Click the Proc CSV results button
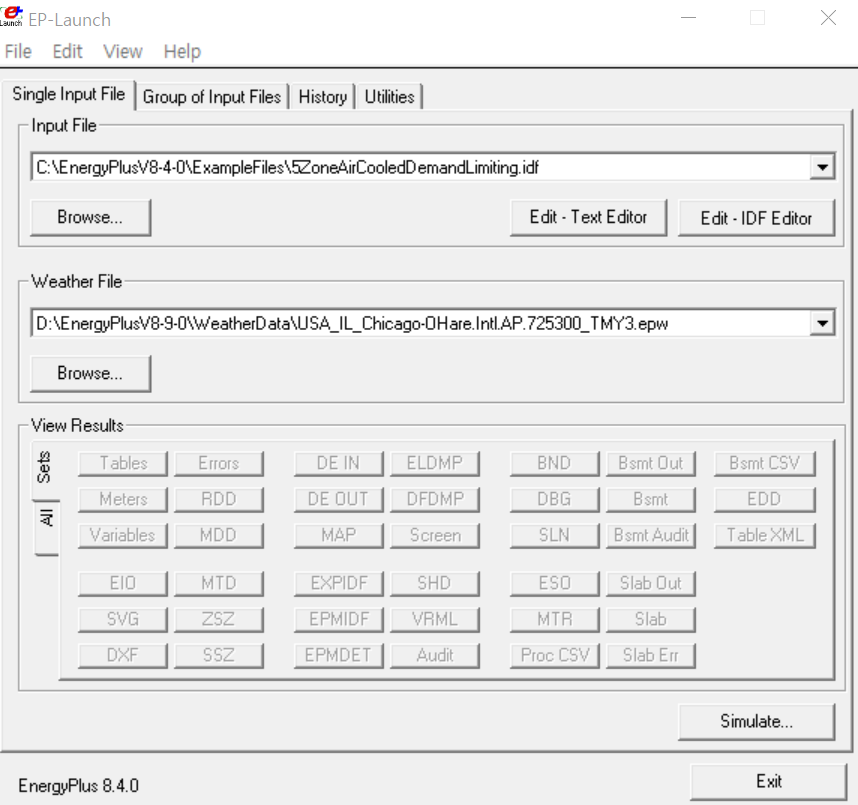The height and width of the screenshot is (805, 858). [x=554, y=656]
